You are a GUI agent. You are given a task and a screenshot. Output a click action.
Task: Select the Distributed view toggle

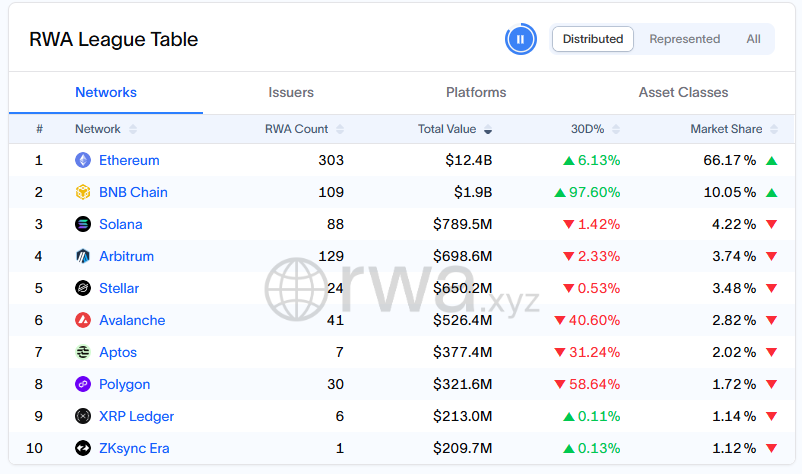tap(593, 39)
